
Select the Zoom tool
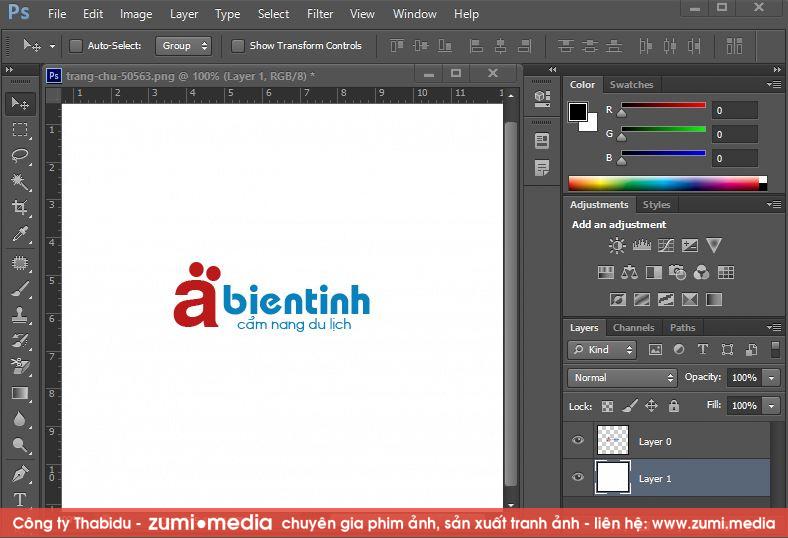[x=20, y=446]
